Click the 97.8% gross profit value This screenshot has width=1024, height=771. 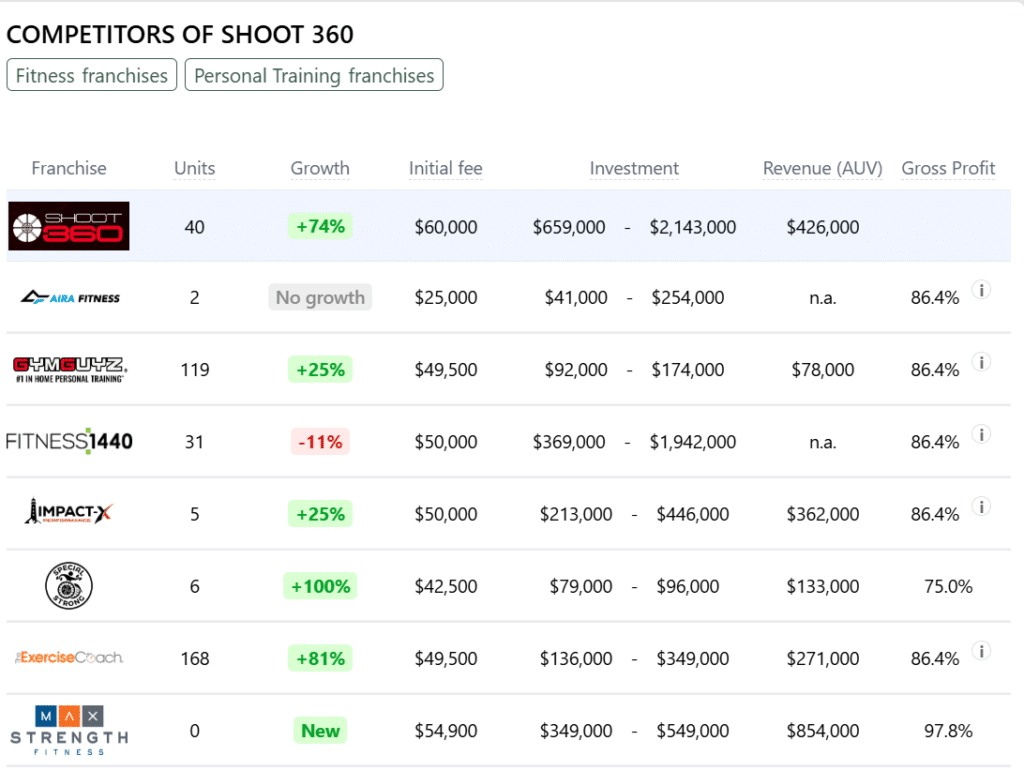[x=948, y=731]
